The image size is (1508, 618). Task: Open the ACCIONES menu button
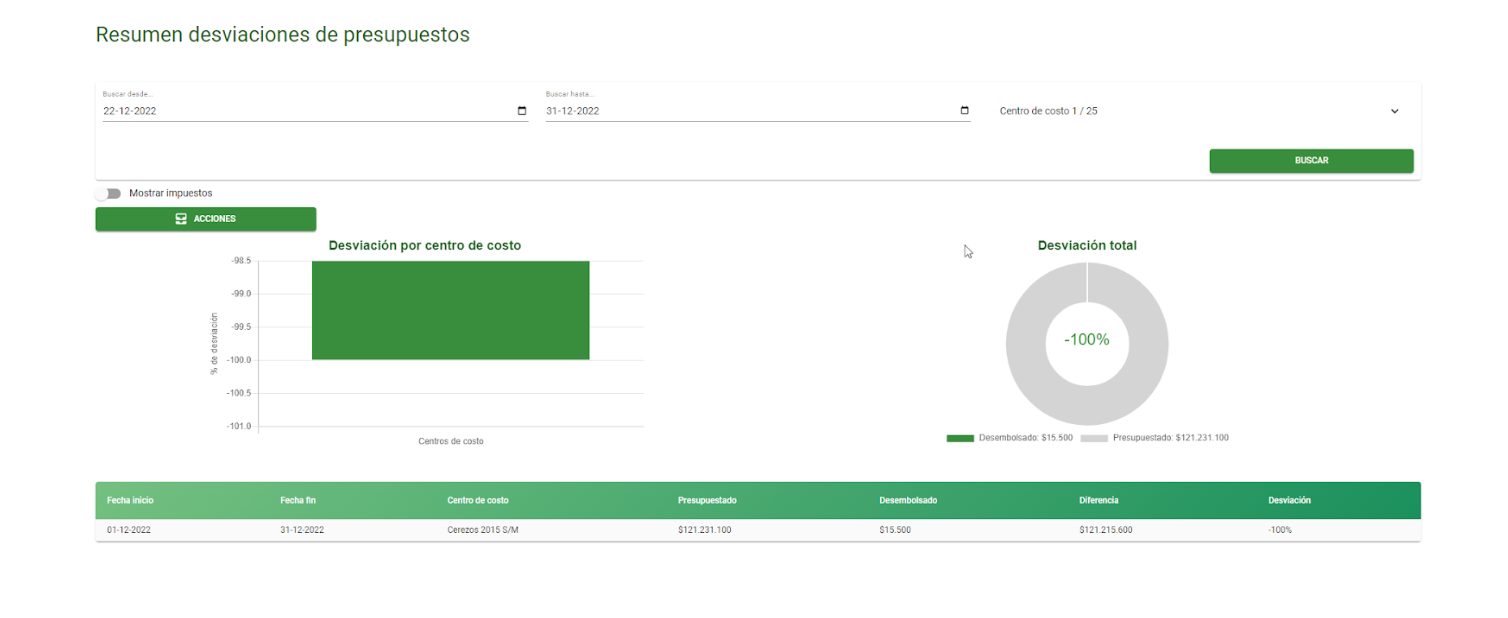click(x=206, y=219)
